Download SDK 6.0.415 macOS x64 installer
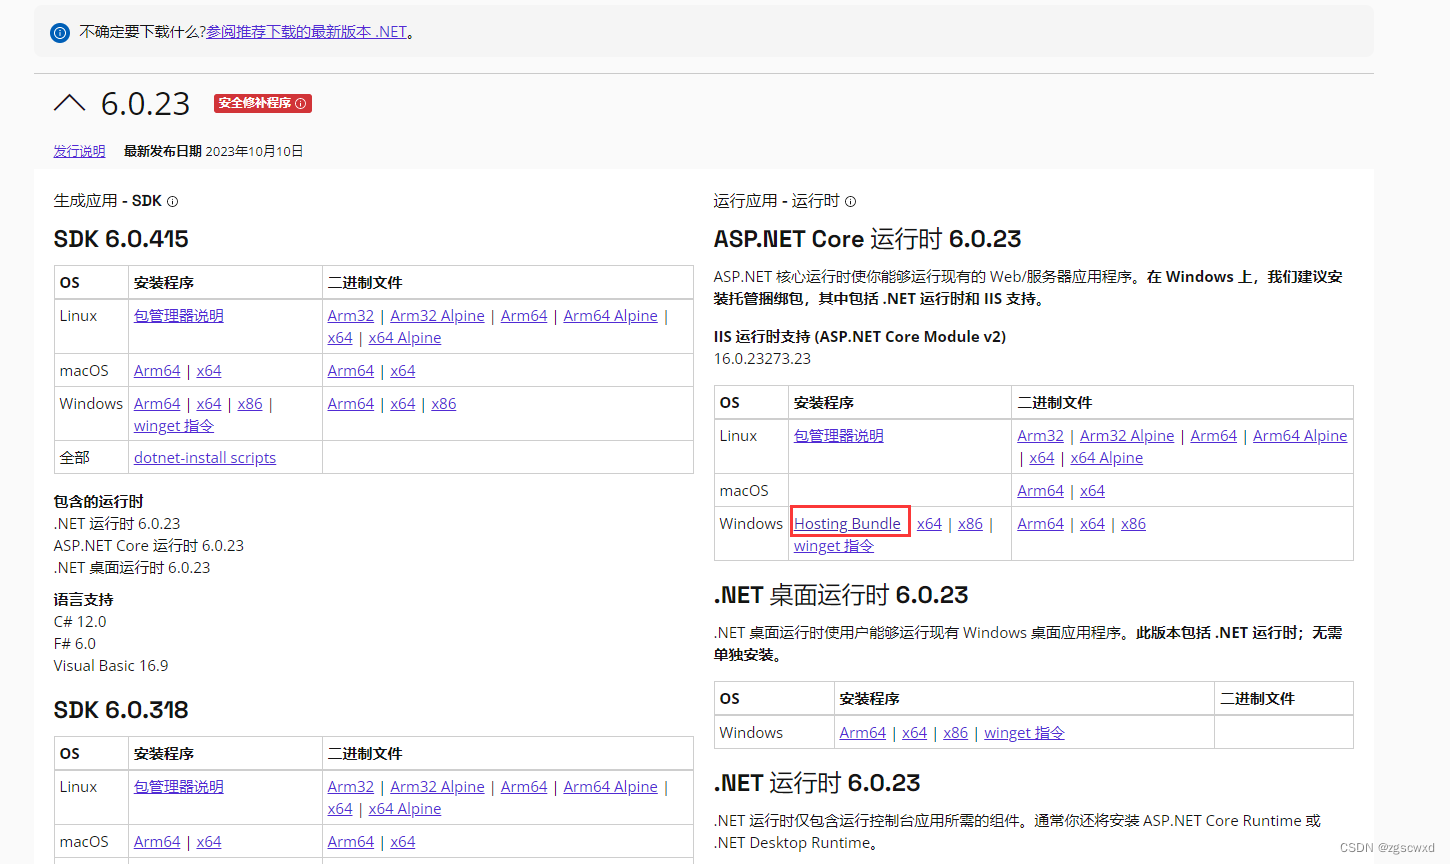 click(209, 370)
